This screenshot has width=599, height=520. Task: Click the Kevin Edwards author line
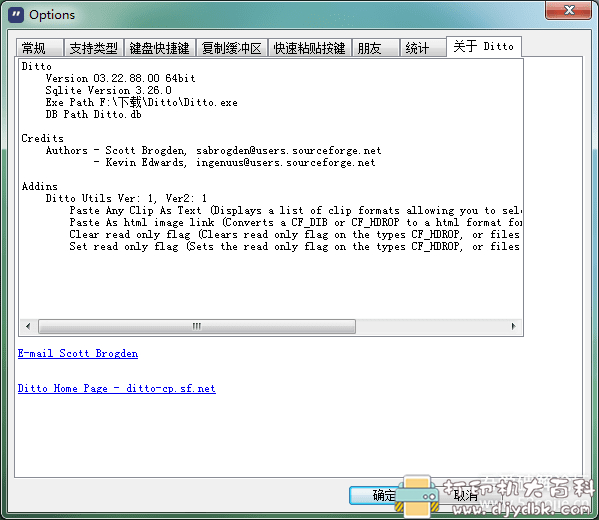click(x=235, y=162)
